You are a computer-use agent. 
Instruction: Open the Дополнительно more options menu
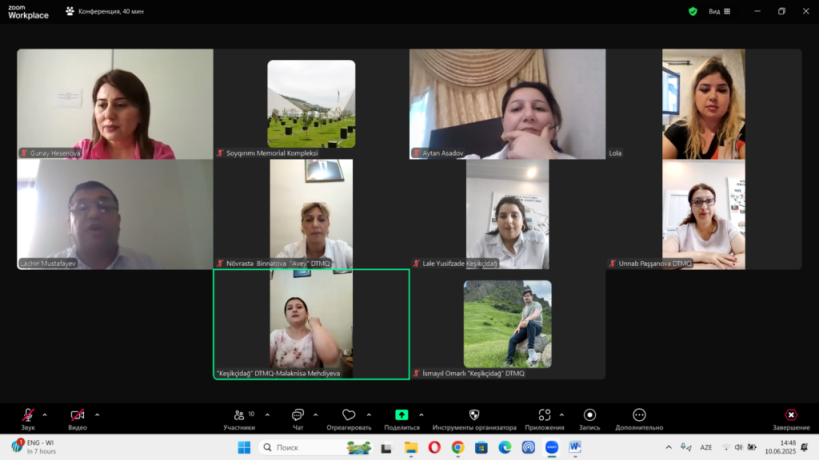[x=639, y=415]
